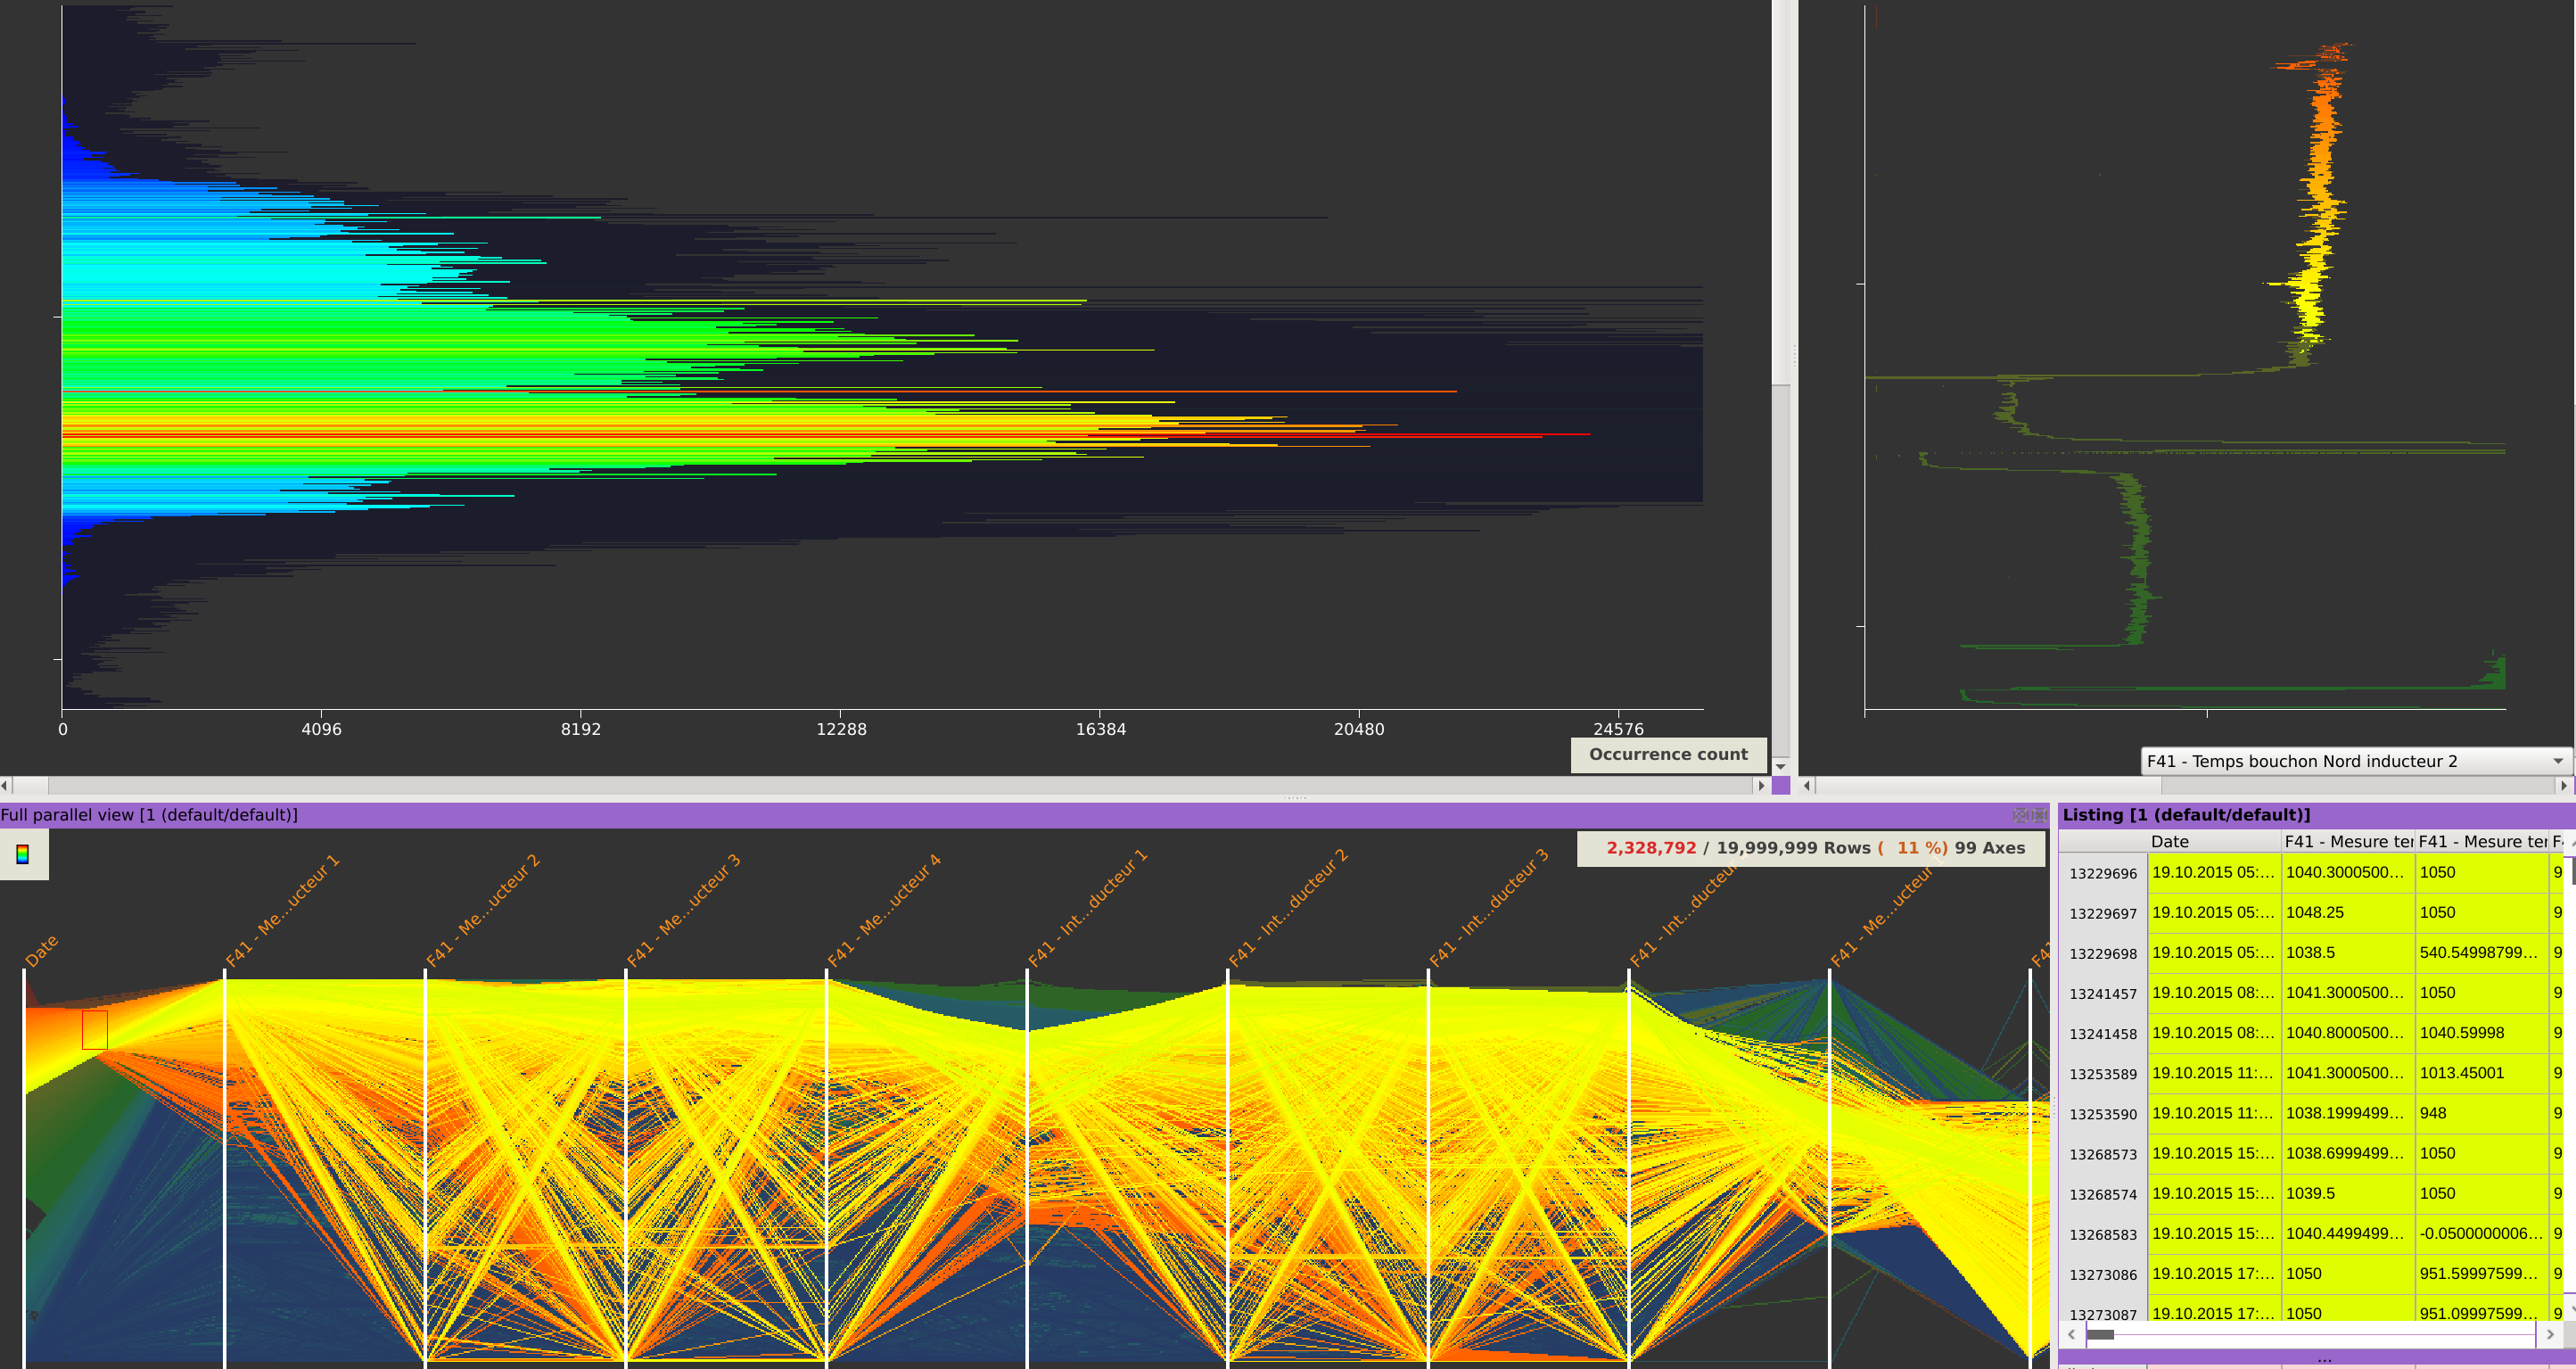This screenshot has width=2576, height=1369.
Task: Click the rainbow color gradient icon
Action: click(x=22, y=854)
